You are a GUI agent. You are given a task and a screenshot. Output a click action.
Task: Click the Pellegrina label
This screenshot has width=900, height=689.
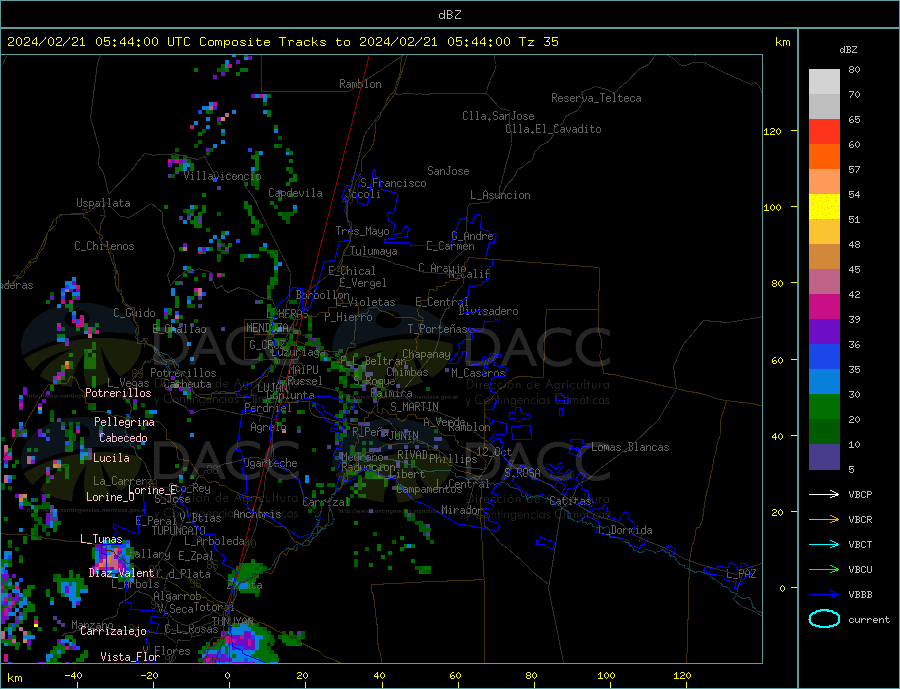(125, 422)
